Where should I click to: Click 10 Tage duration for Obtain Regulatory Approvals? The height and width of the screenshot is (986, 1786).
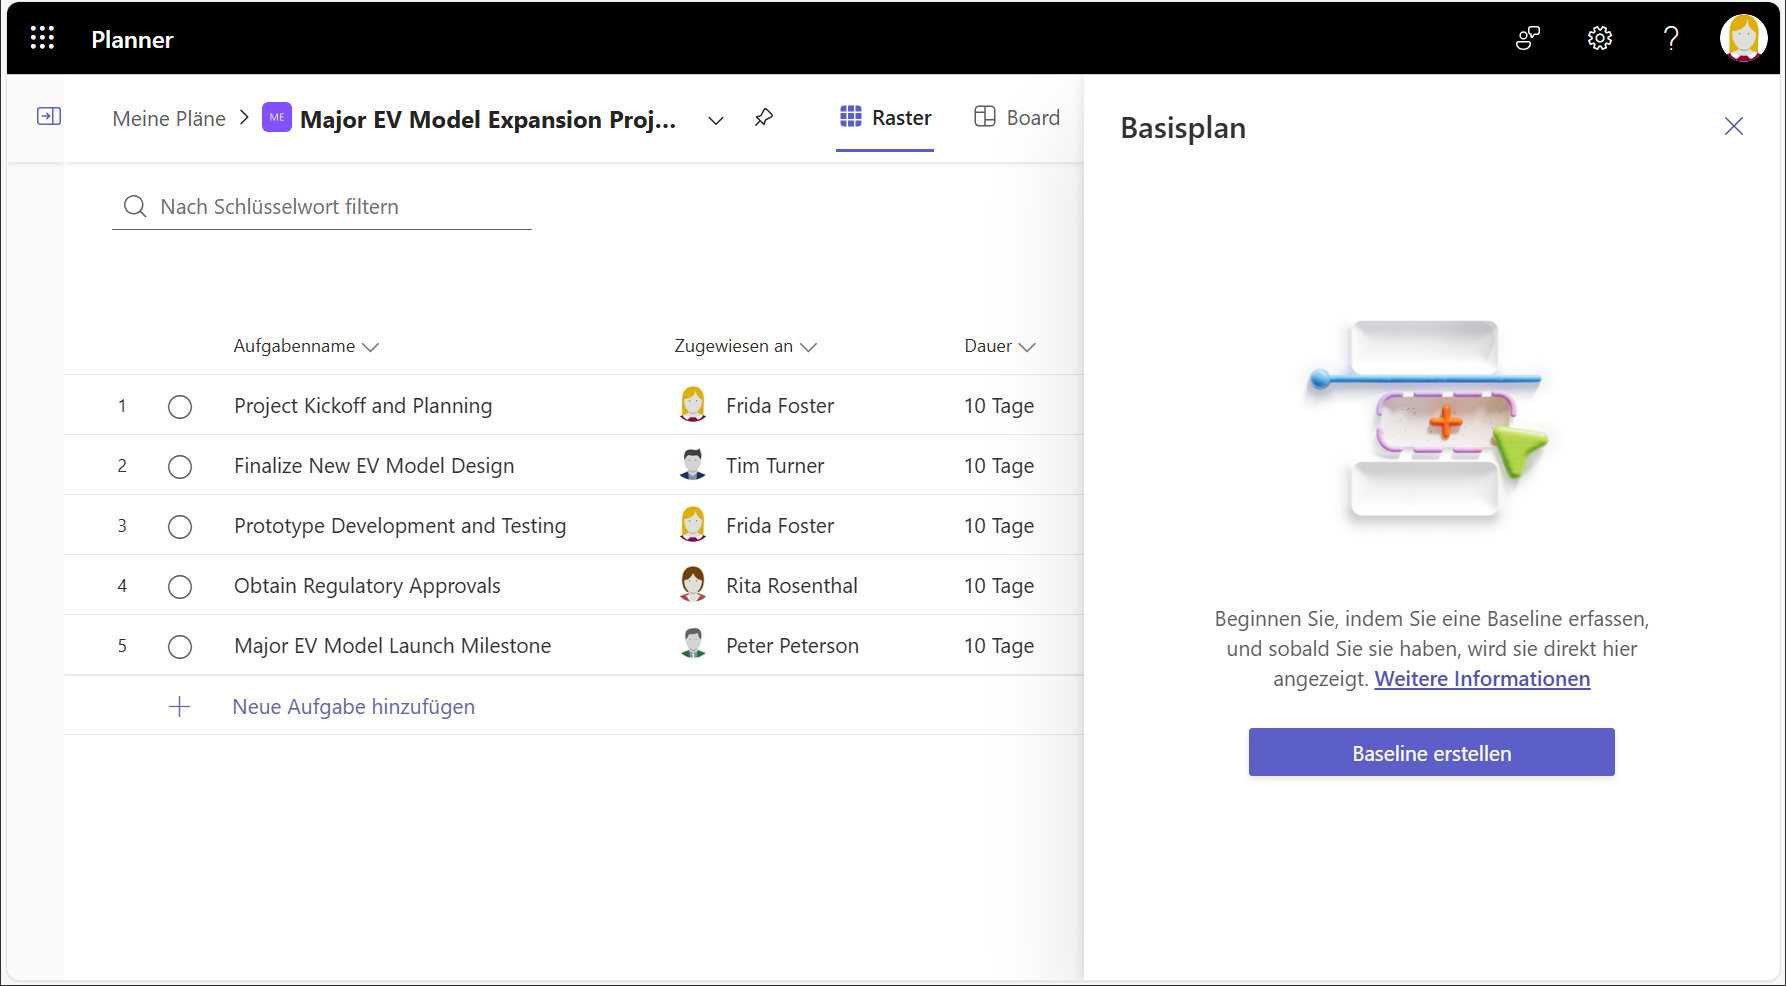999,586
